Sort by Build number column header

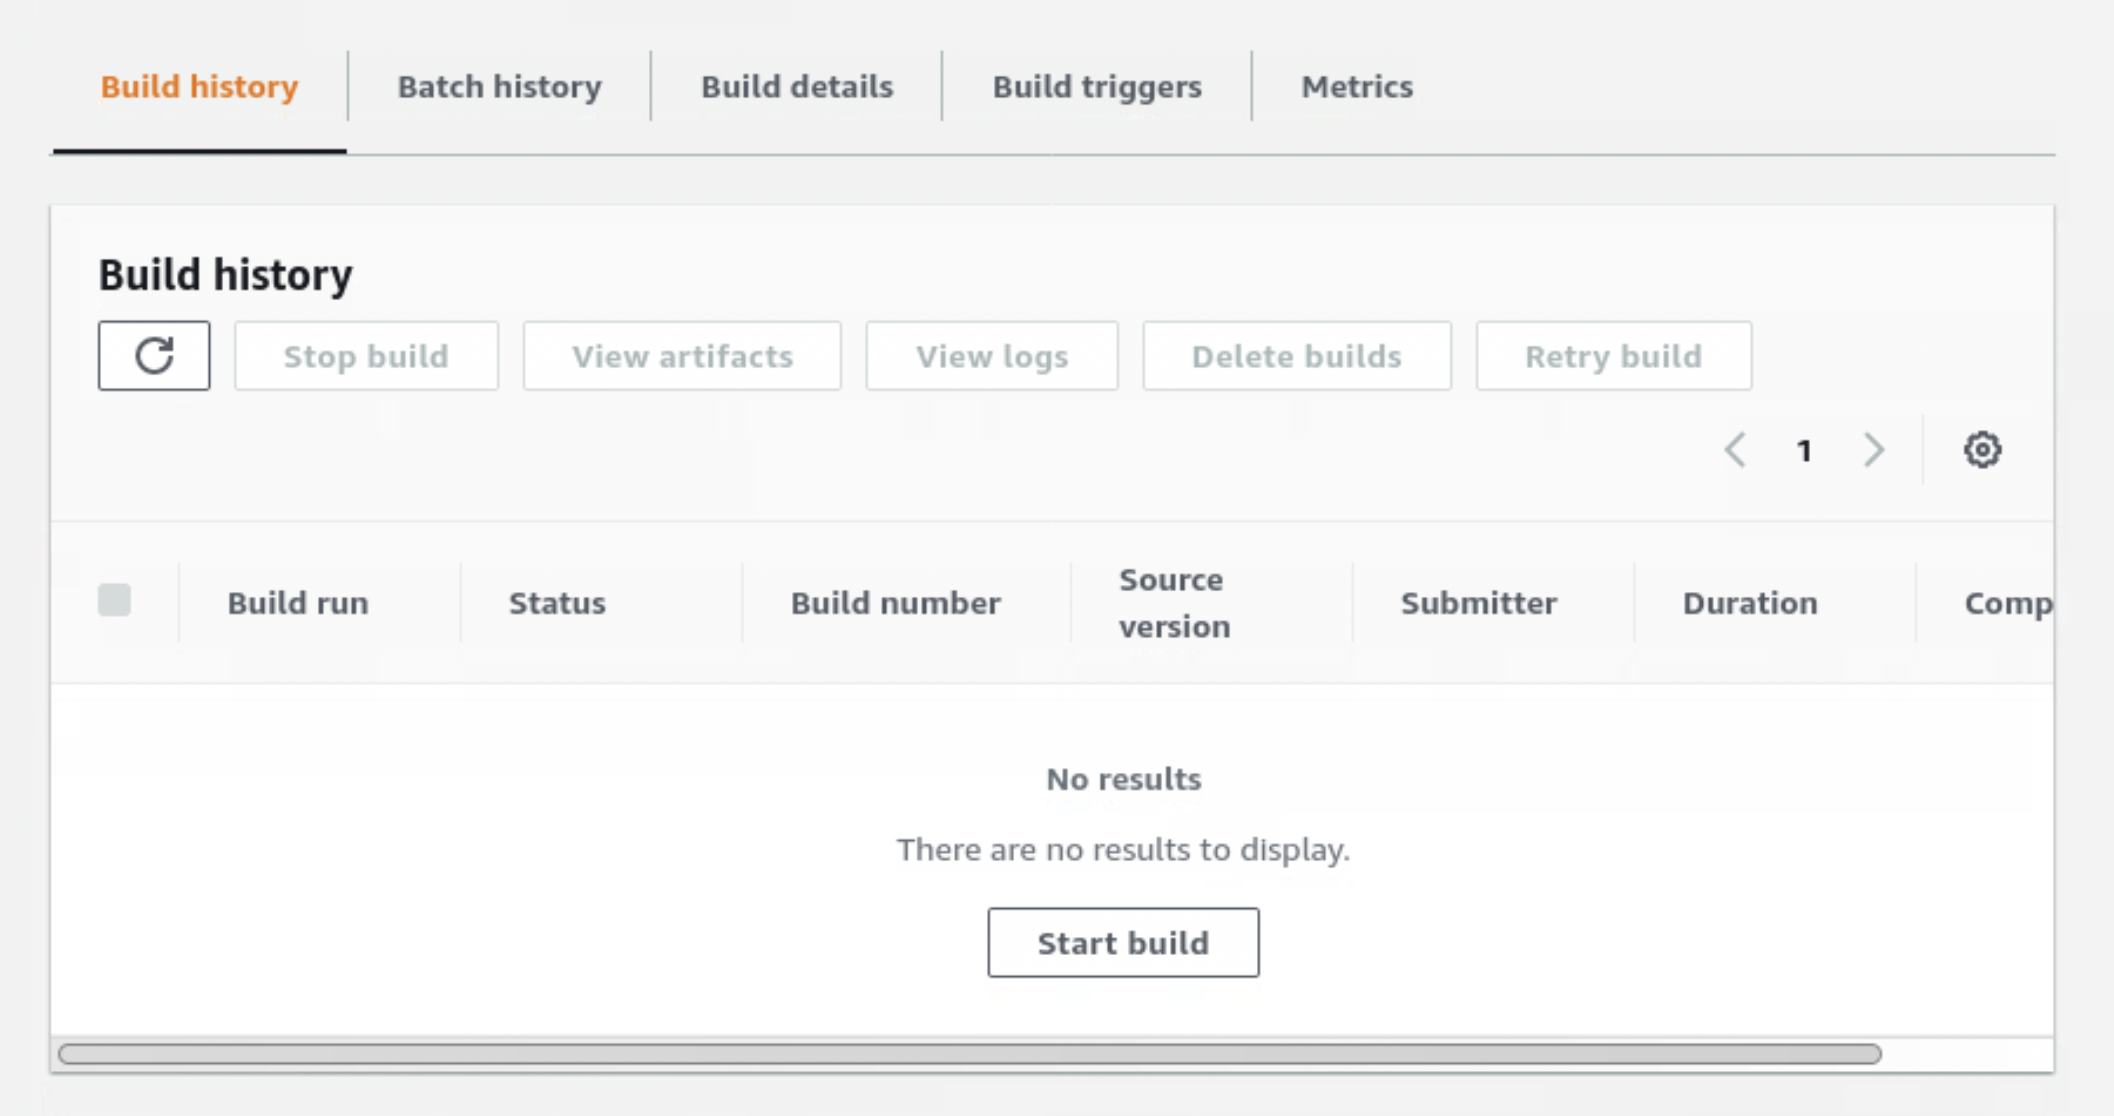tap(895, 603)
